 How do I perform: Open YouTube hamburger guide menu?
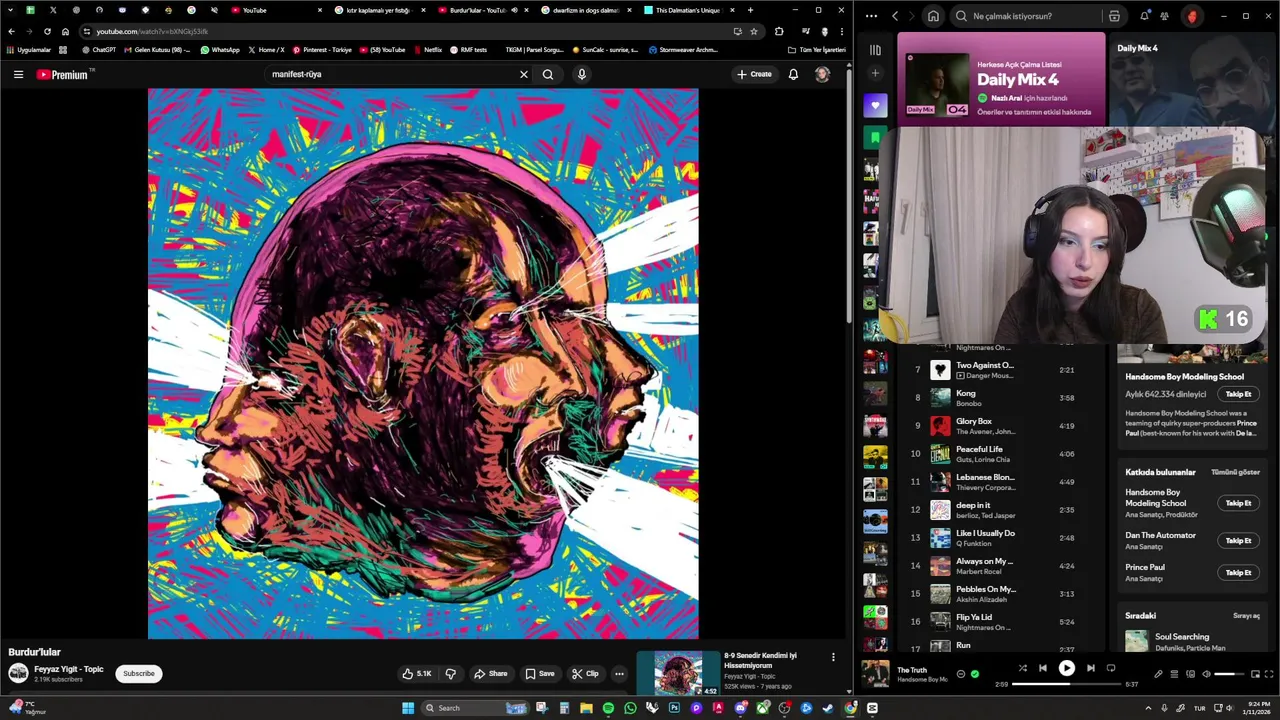tap(18, 74)
